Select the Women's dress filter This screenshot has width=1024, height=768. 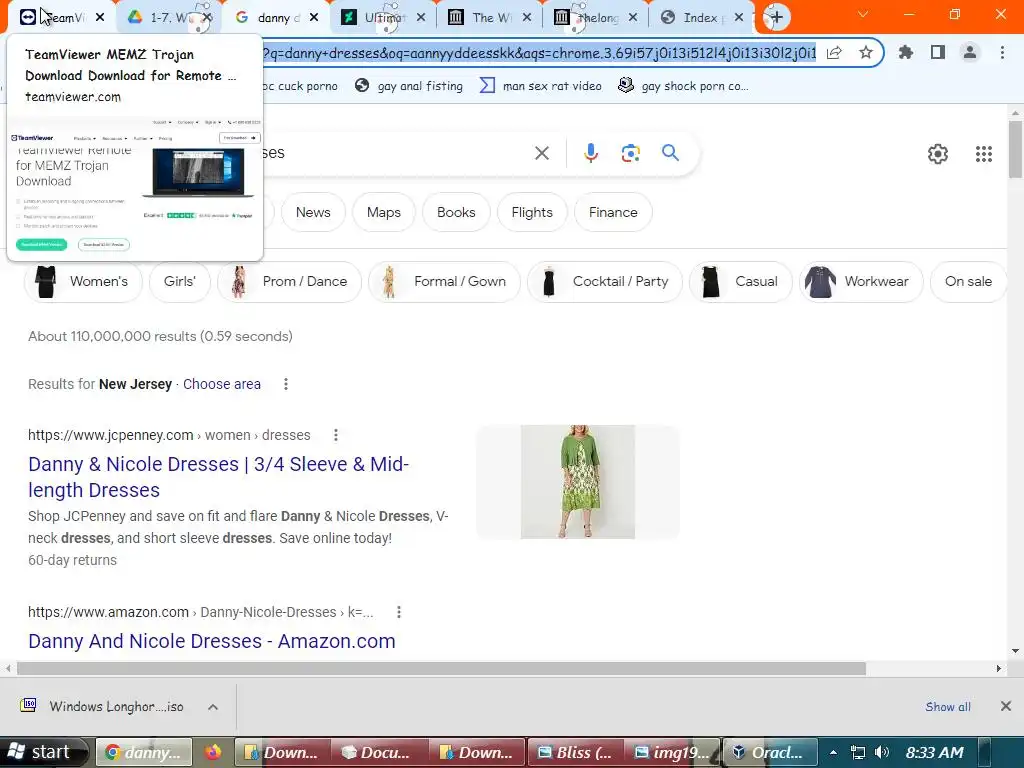click(83, 281)
